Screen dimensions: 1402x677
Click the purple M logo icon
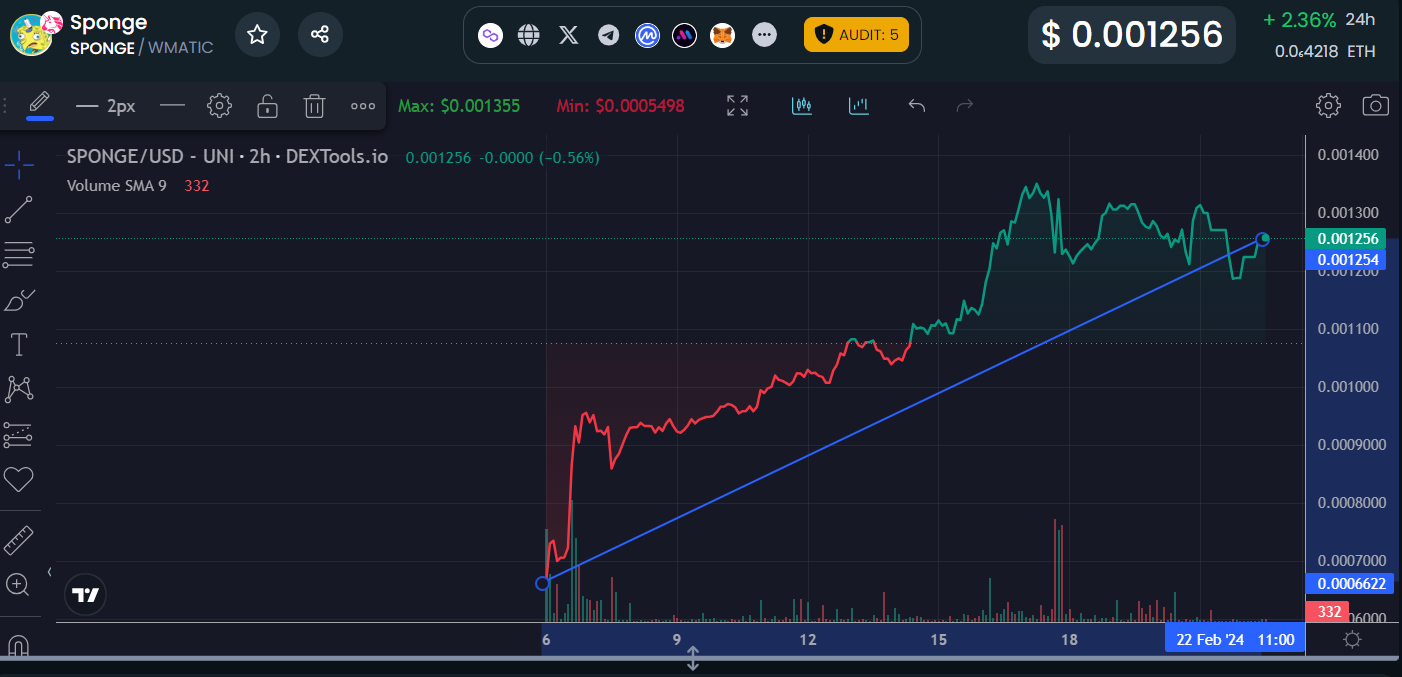tap(685, 35)
